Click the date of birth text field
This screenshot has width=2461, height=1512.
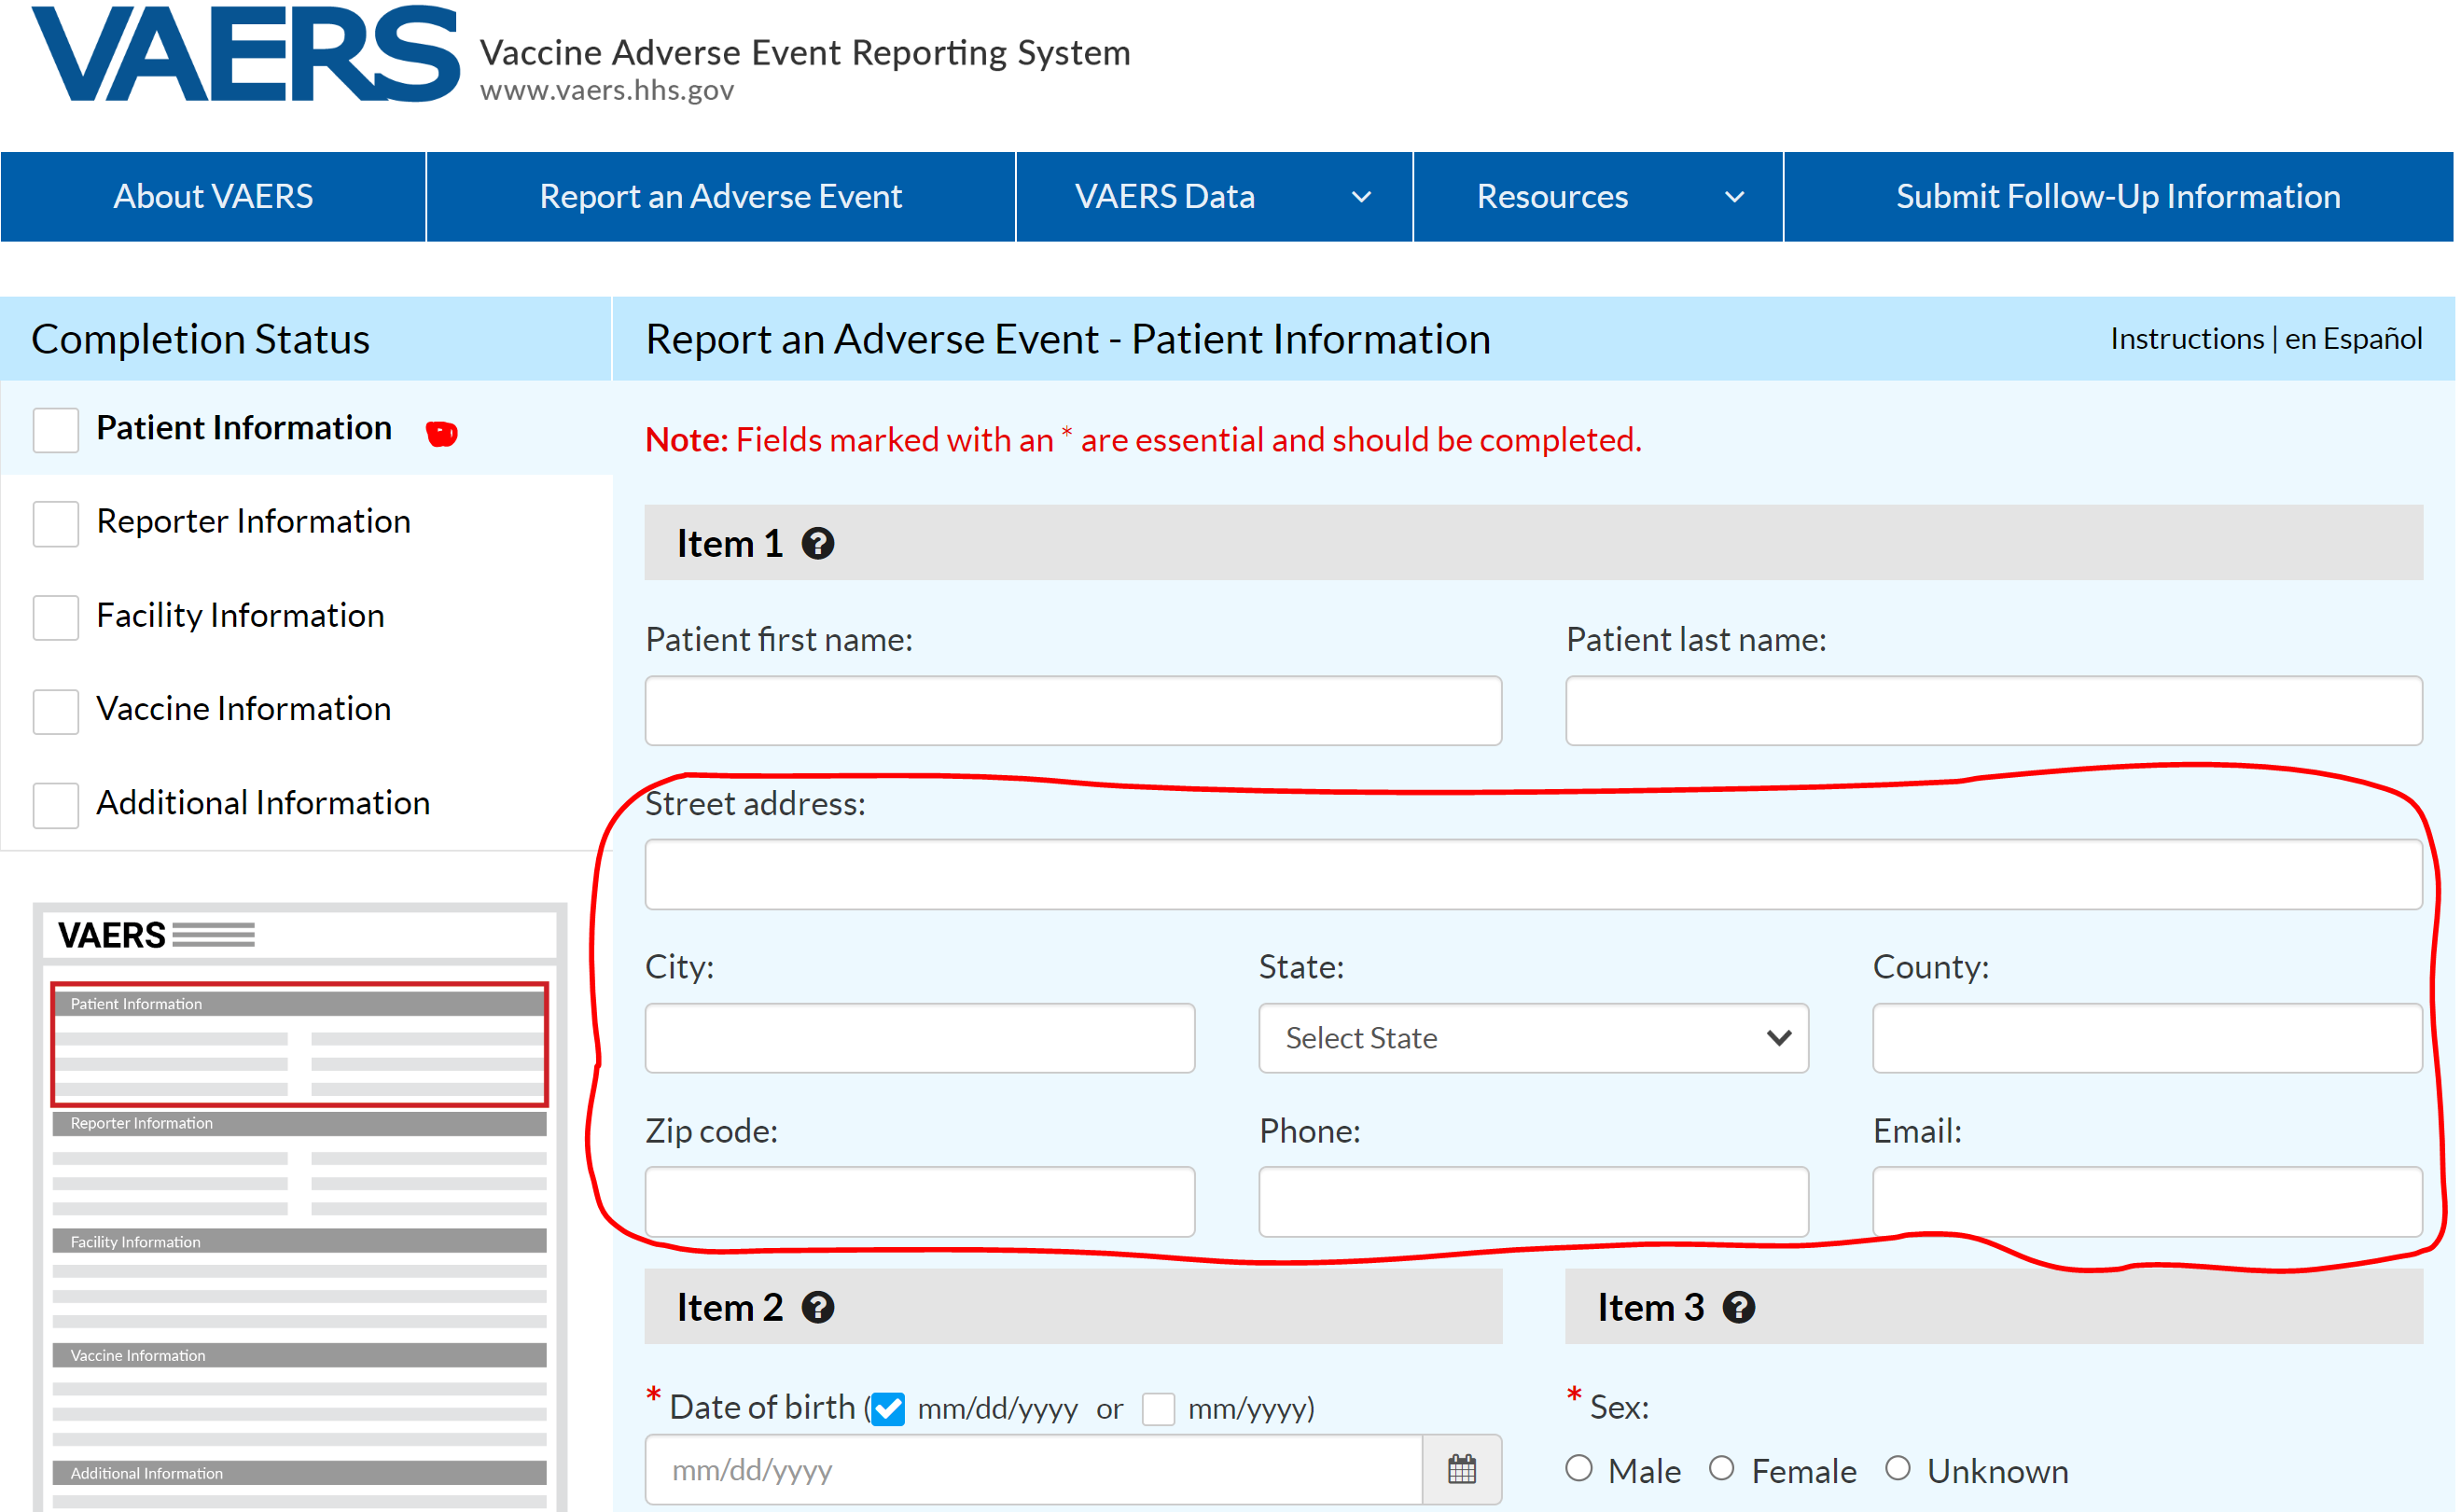pyautogui.click(x=1033, y=1469)
